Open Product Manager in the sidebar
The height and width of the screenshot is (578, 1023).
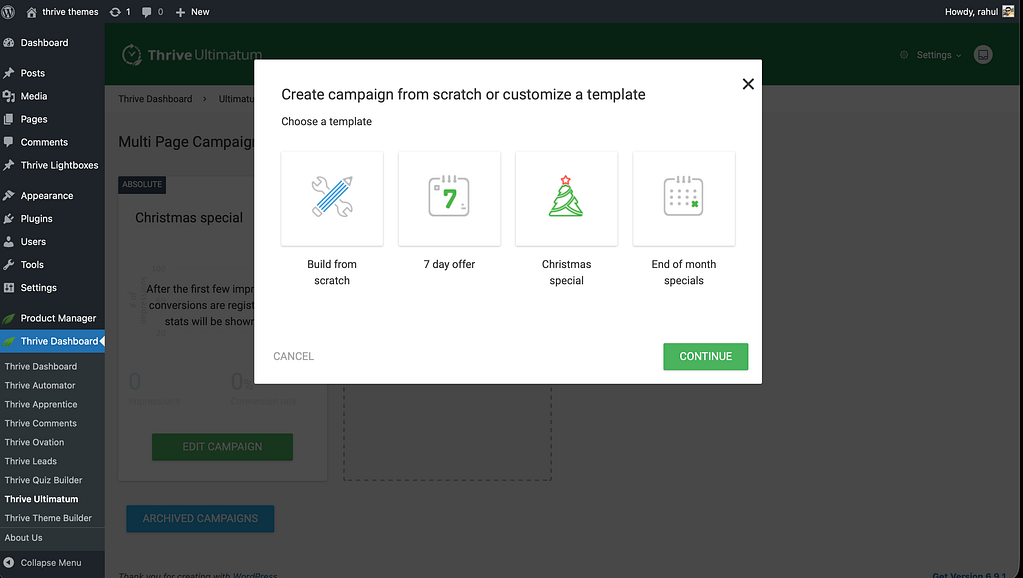coord(58,318)
